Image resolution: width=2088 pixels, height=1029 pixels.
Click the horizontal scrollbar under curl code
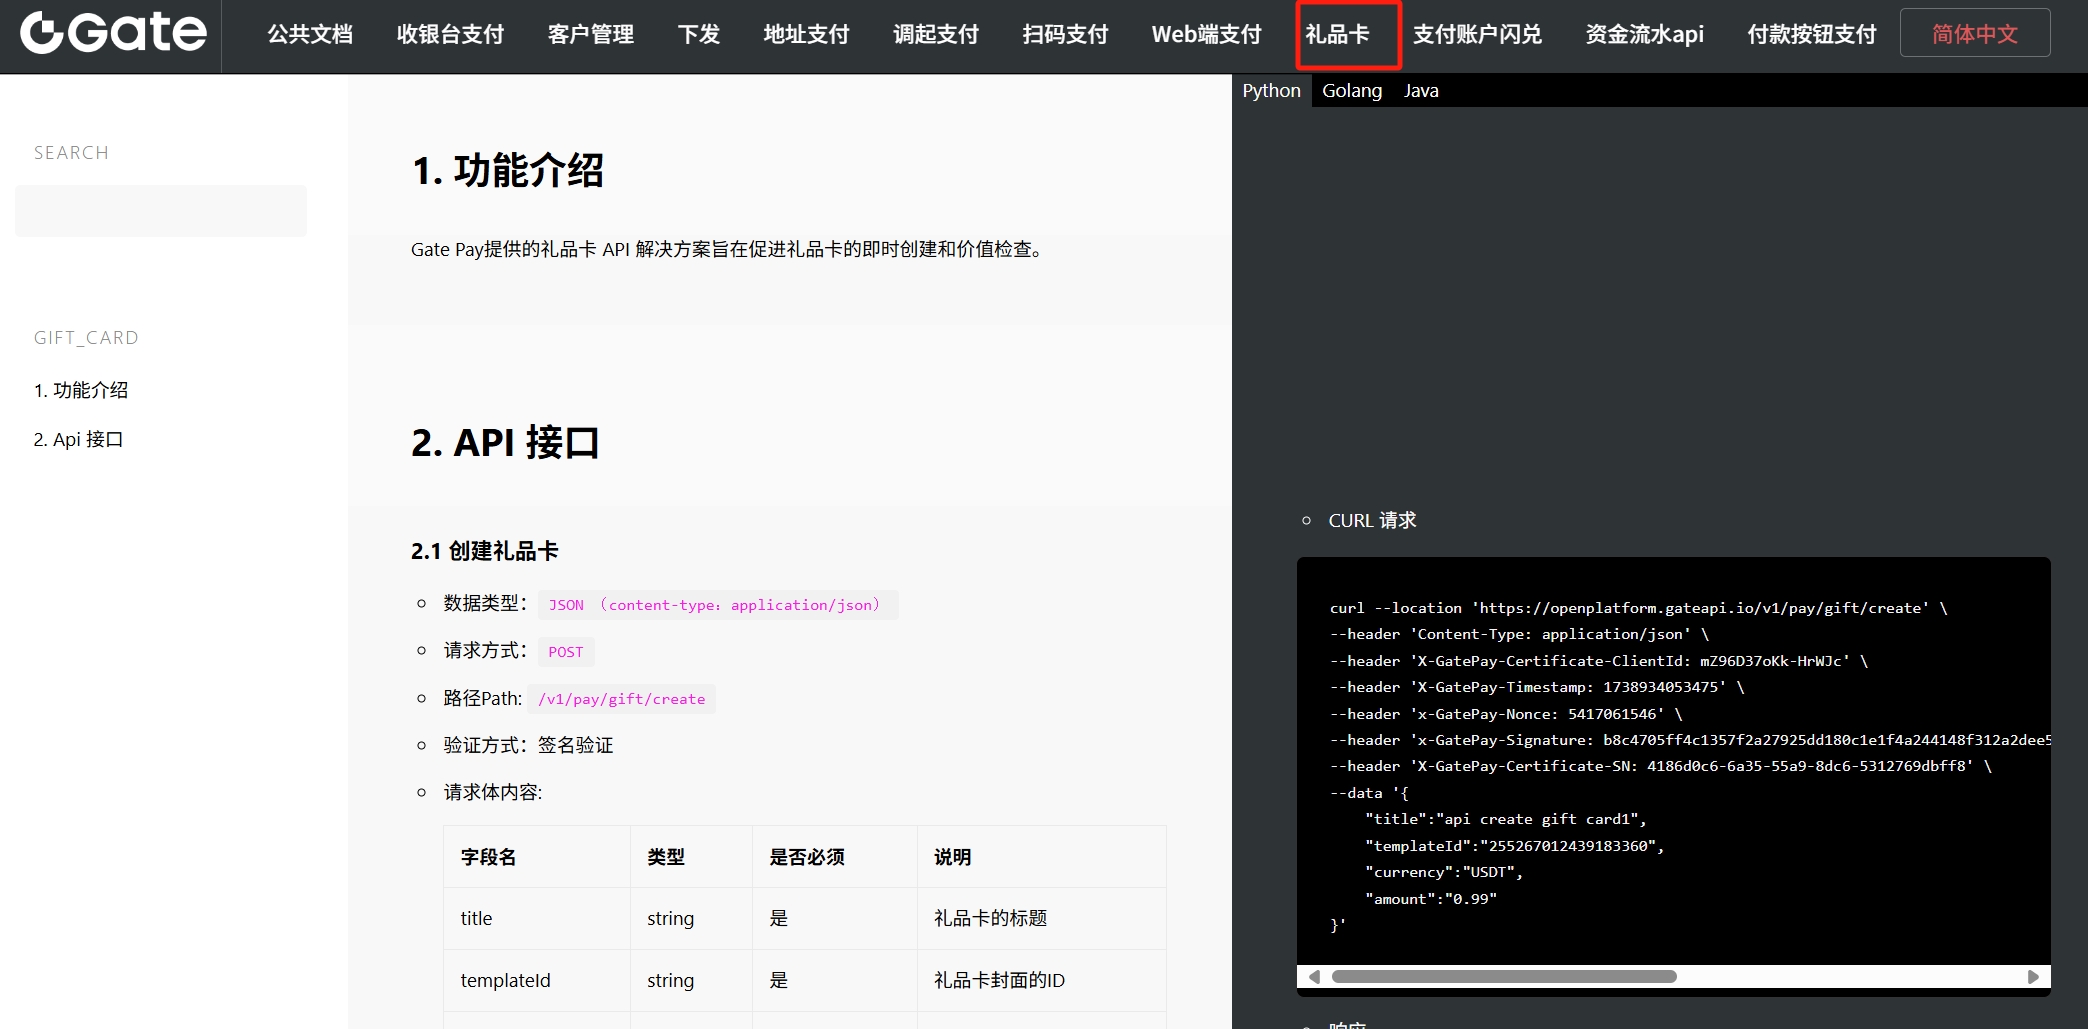click(1503, 977)
